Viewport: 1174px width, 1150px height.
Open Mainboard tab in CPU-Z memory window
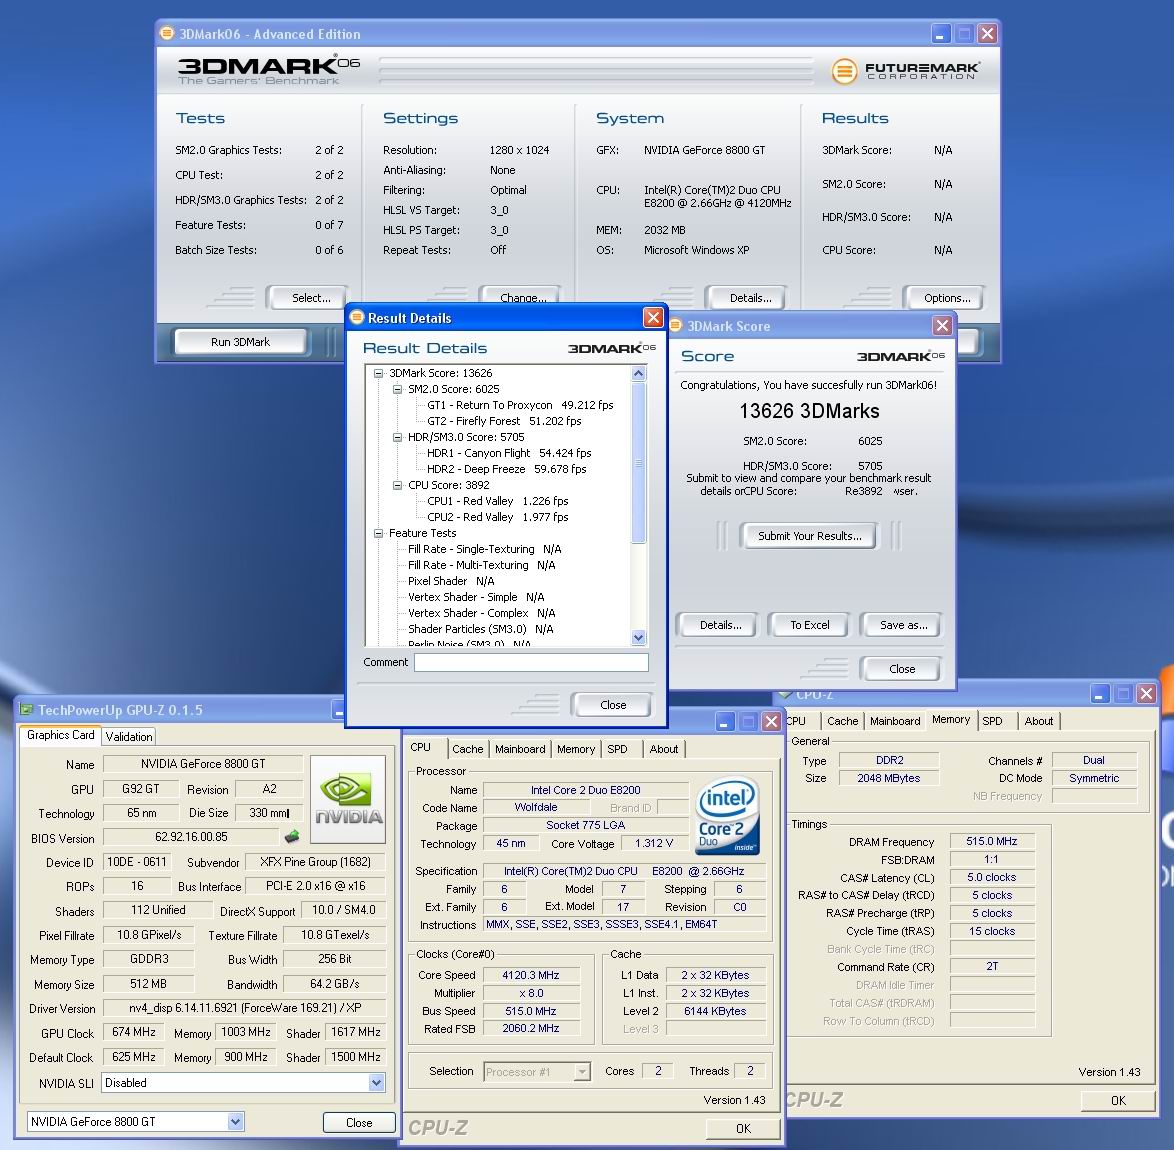[x=895, y=721]
